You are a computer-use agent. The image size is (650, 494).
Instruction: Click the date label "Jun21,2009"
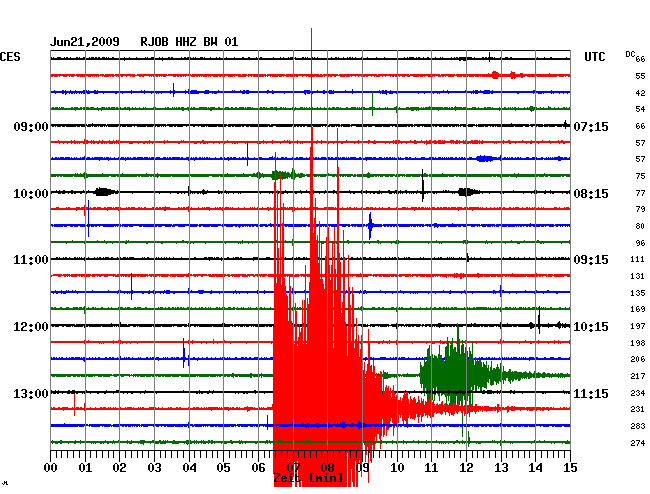click(85, 42)
